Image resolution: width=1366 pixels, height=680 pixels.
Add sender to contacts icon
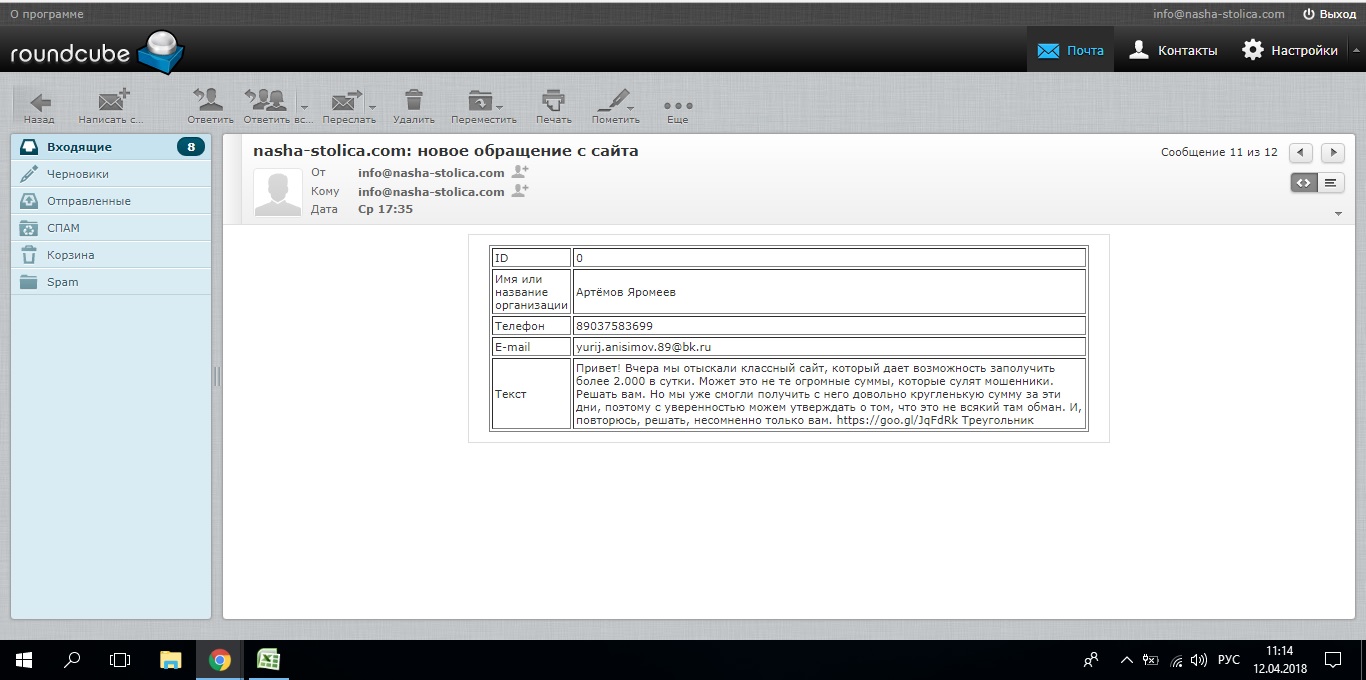coord(520,172)
